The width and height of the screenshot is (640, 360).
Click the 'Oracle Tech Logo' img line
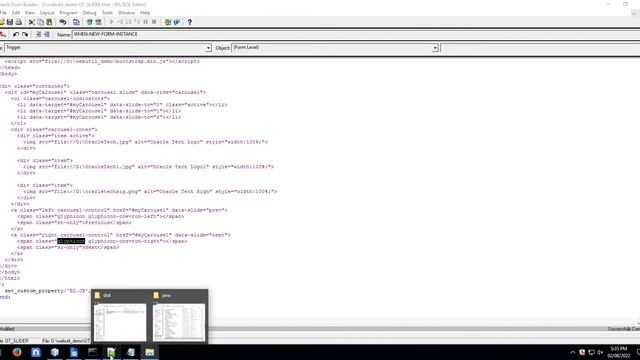point(146,142)
